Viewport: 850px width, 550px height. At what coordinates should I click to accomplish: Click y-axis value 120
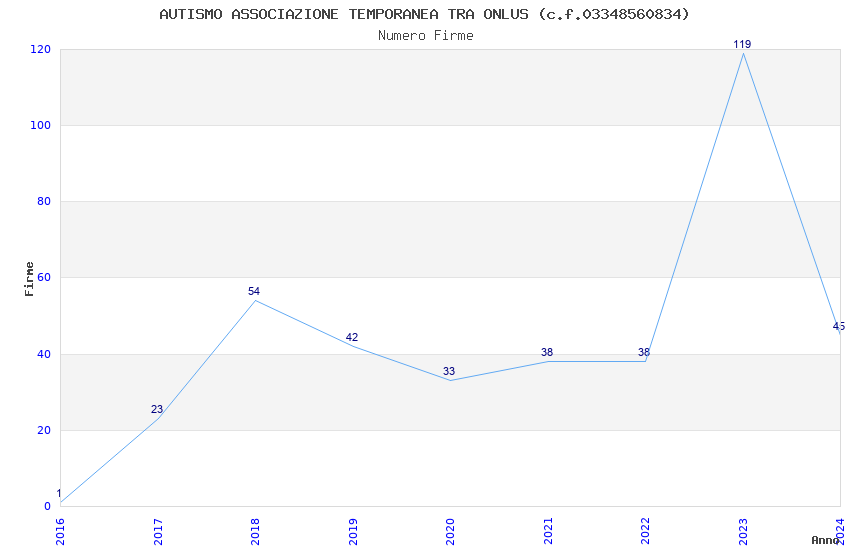(41, 49)
